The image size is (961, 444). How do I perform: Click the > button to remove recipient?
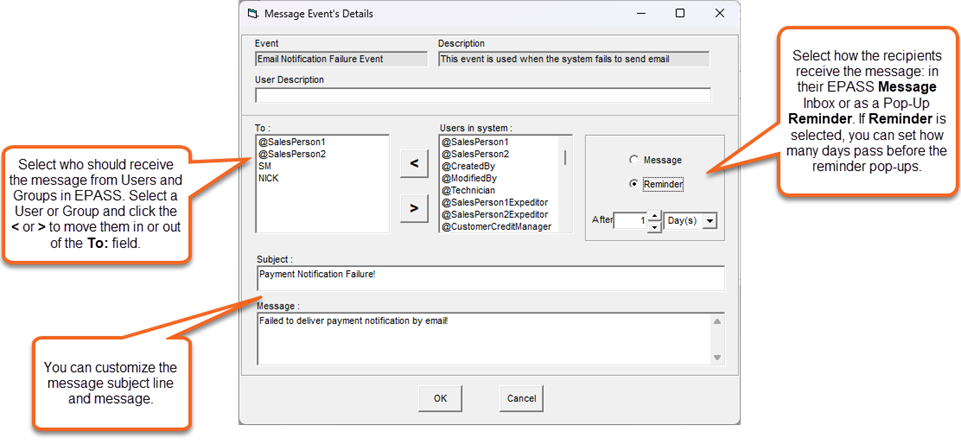coord(414,209)
